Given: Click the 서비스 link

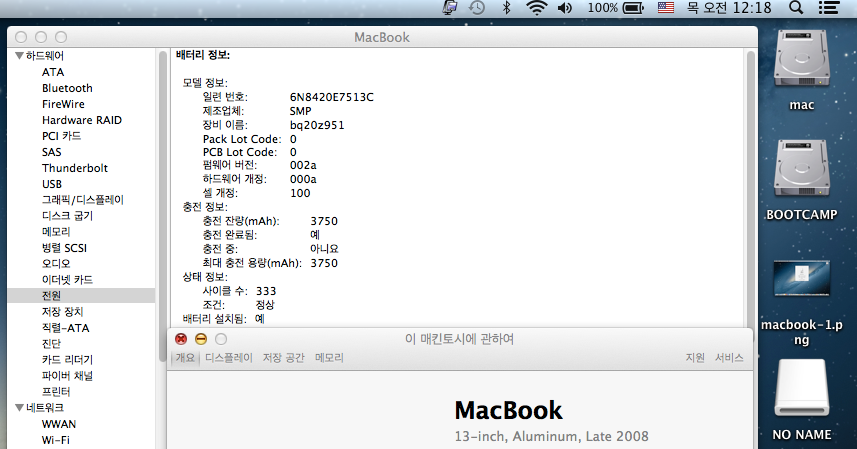Looking at the screenshot, I should coord(729,358).
